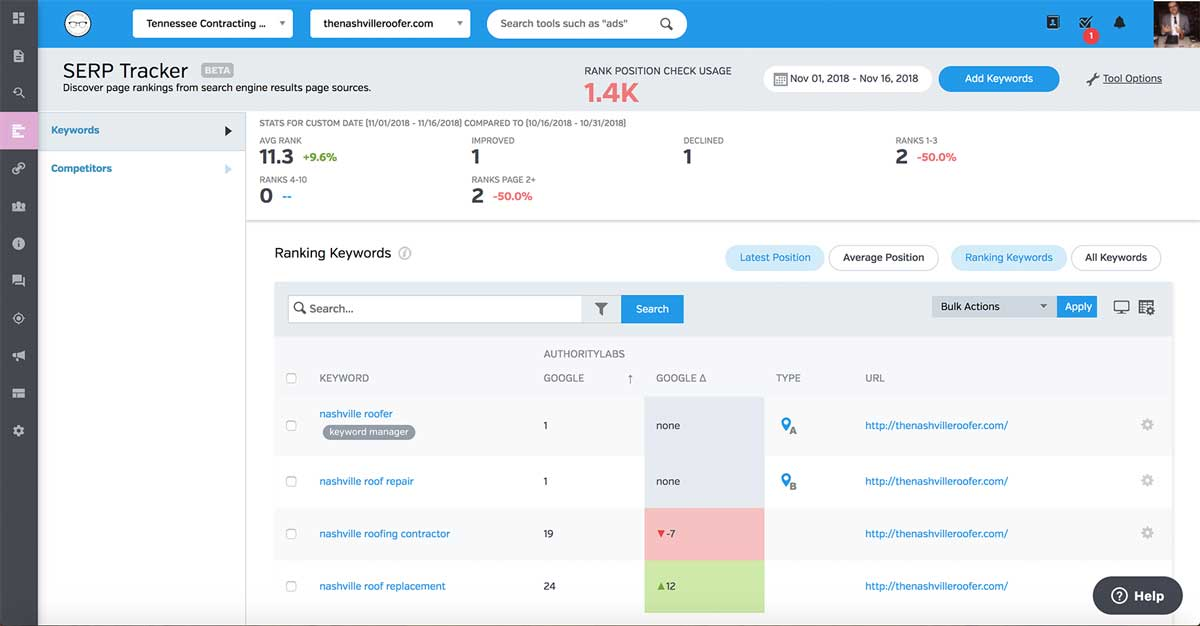
Task: Open the thenashvilleroofer.com domain dropdown
Action: click(390, 23)
